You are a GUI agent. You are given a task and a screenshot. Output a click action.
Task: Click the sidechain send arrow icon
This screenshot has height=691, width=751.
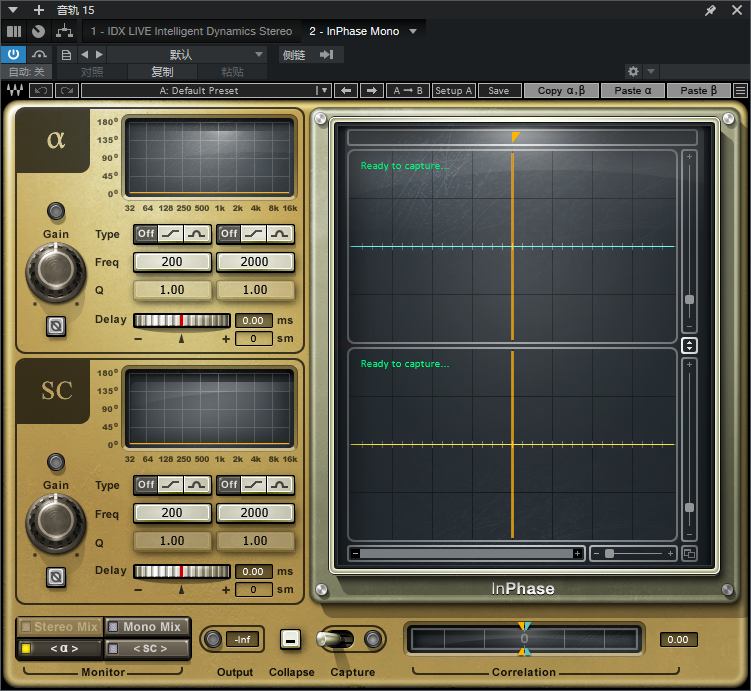[x=327, y=55]
